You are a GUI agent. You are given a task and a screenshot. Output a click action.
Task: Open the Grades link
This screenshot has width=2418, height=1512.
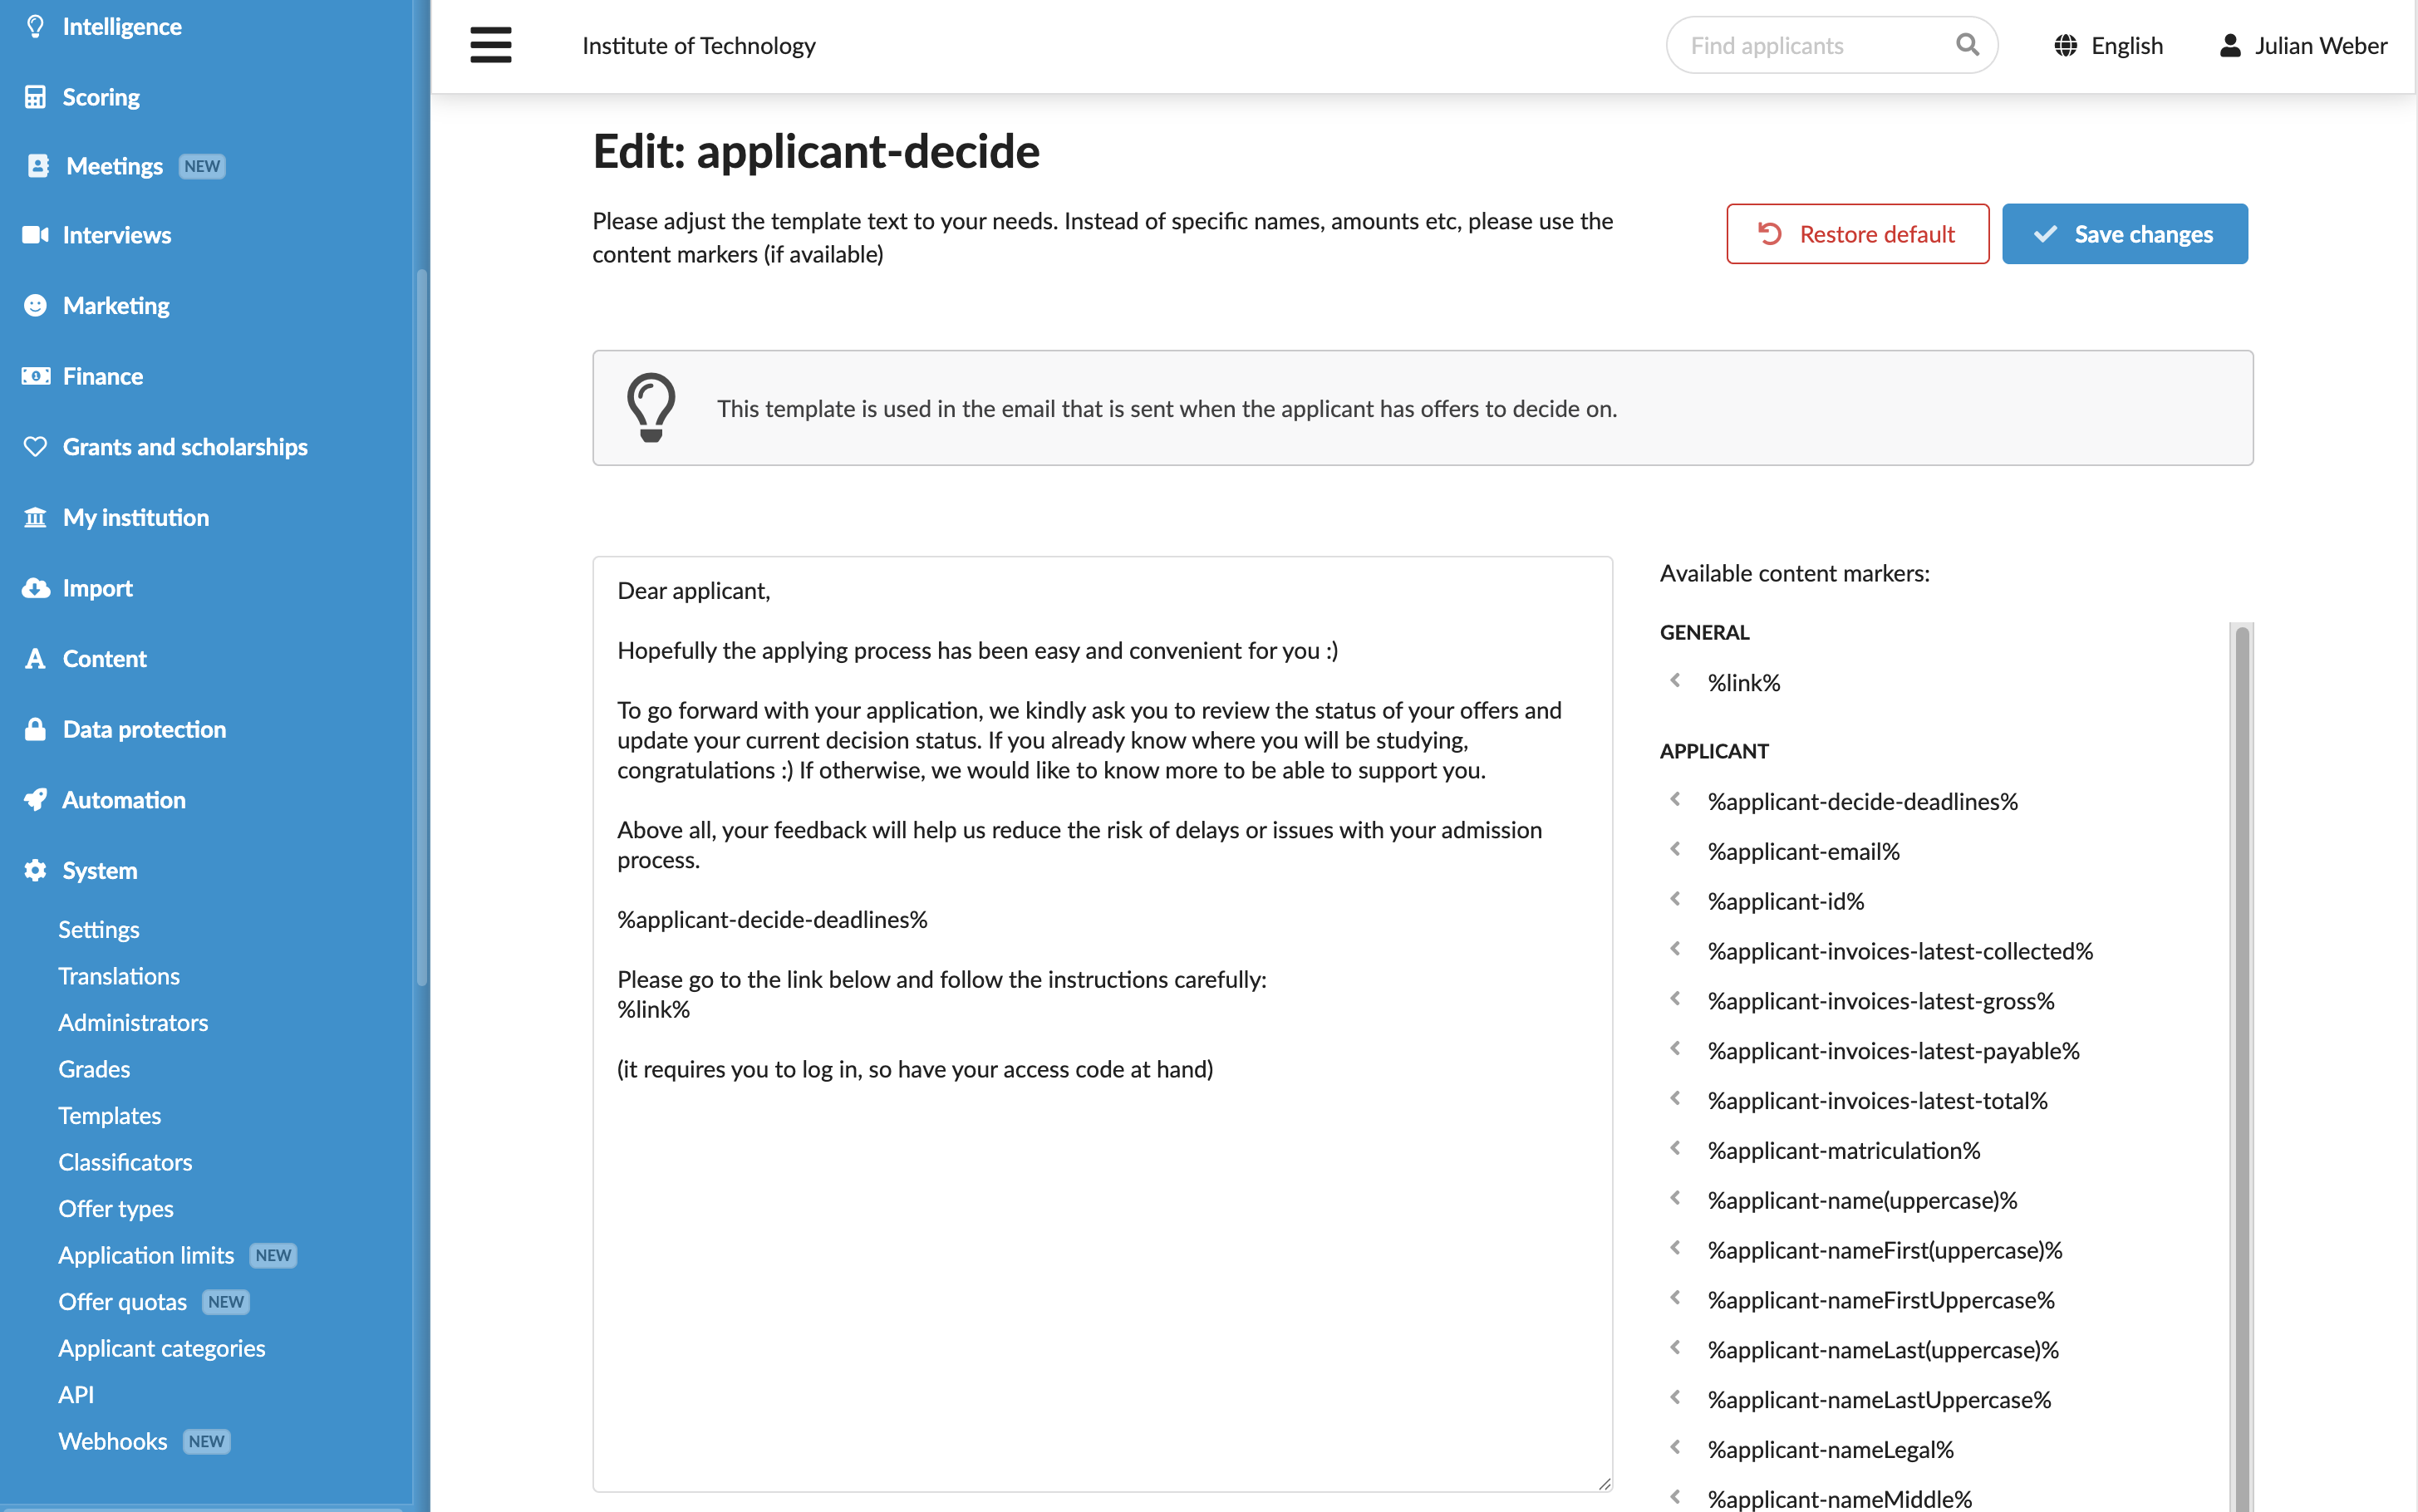point(94,1069)
